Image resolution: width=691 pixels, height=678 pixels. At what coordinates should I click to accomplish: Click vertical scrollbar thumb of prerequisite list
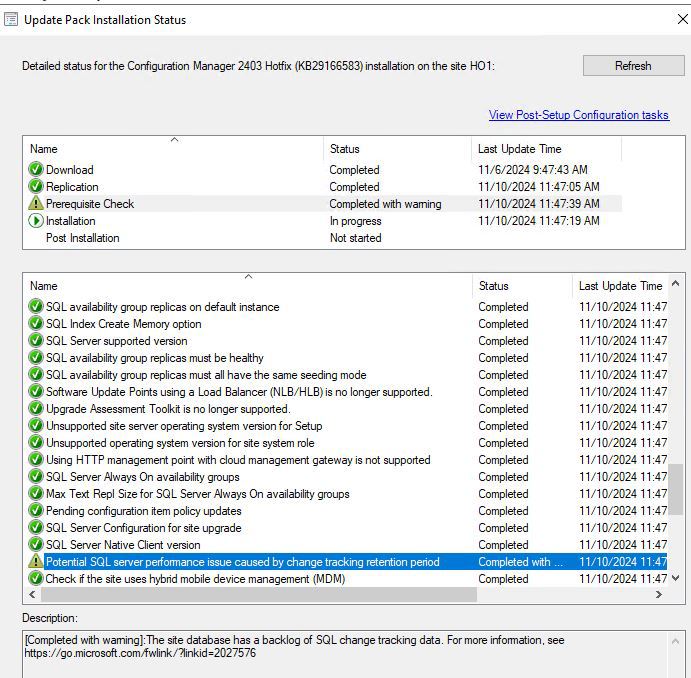tap(676, 489)
